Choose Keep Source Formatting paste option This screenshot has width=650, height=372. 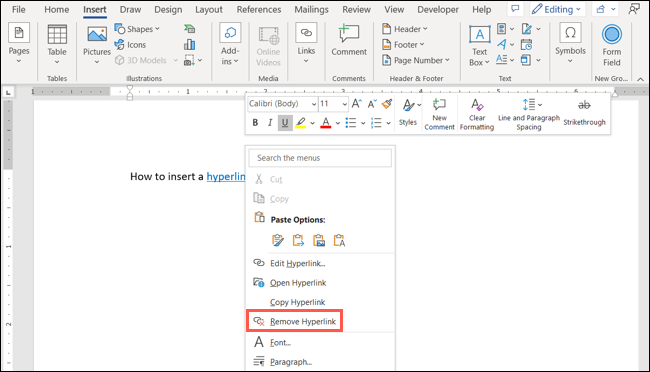(278, 240)
